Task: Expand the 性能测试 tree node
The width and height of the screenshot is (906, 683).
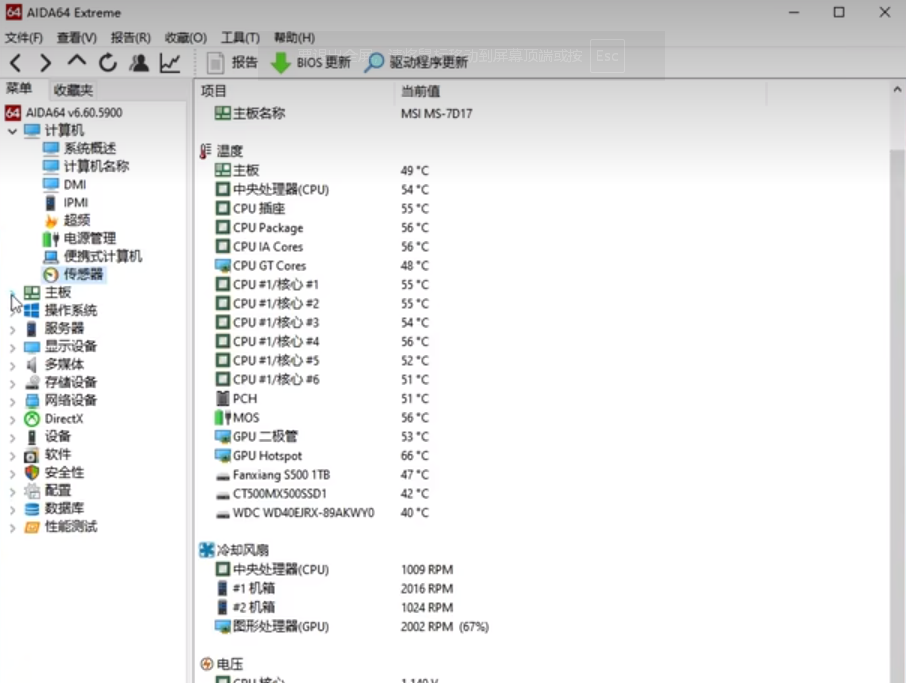Action: point(13,528)
